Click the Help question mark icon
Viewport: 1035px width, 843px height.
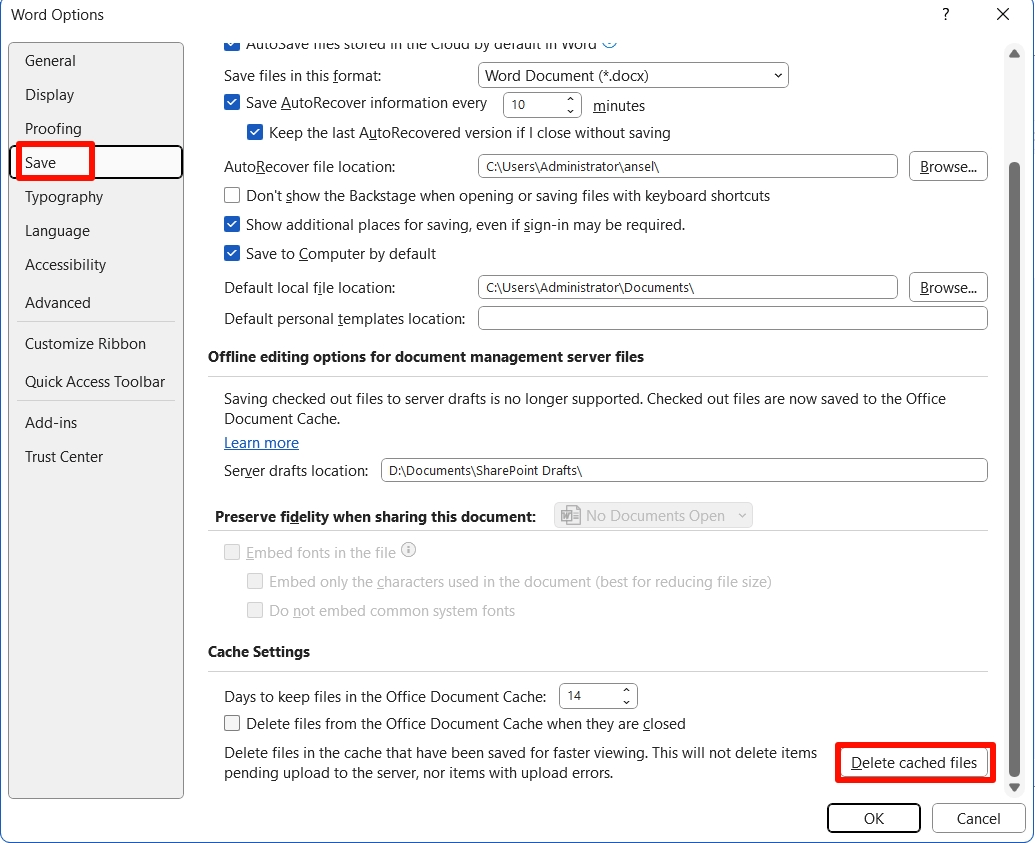[945, 15]
